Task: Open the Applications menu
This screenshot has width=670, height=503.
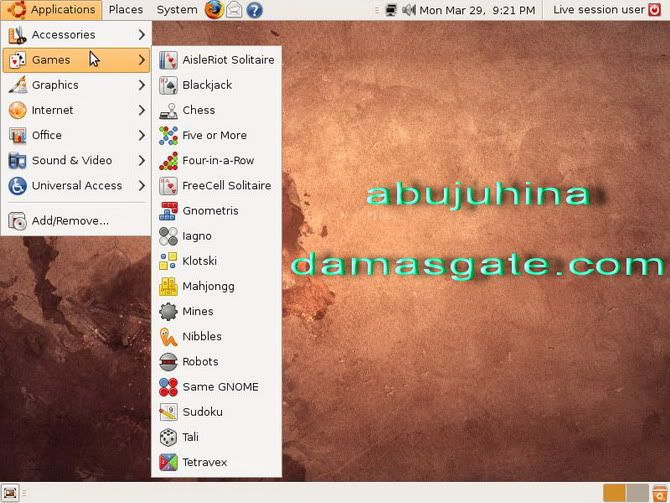Action: click(x=51, y=10)
